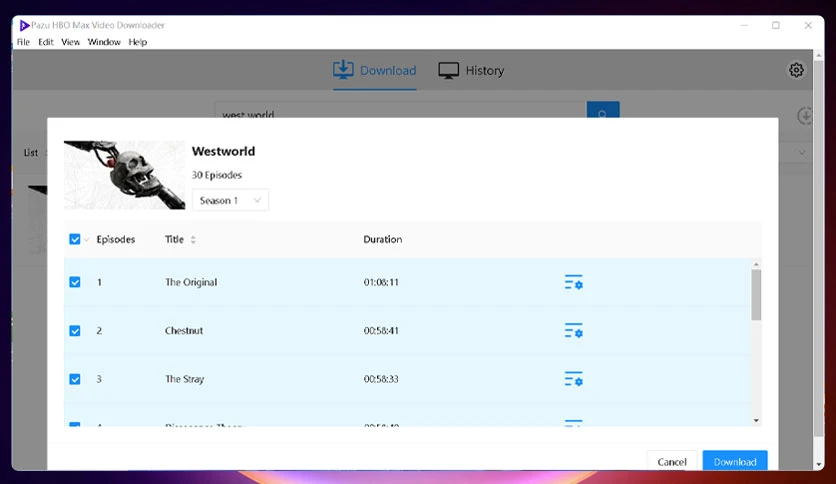Click the 30 Episodes label

pyautogui.click(x=217, y=175)
